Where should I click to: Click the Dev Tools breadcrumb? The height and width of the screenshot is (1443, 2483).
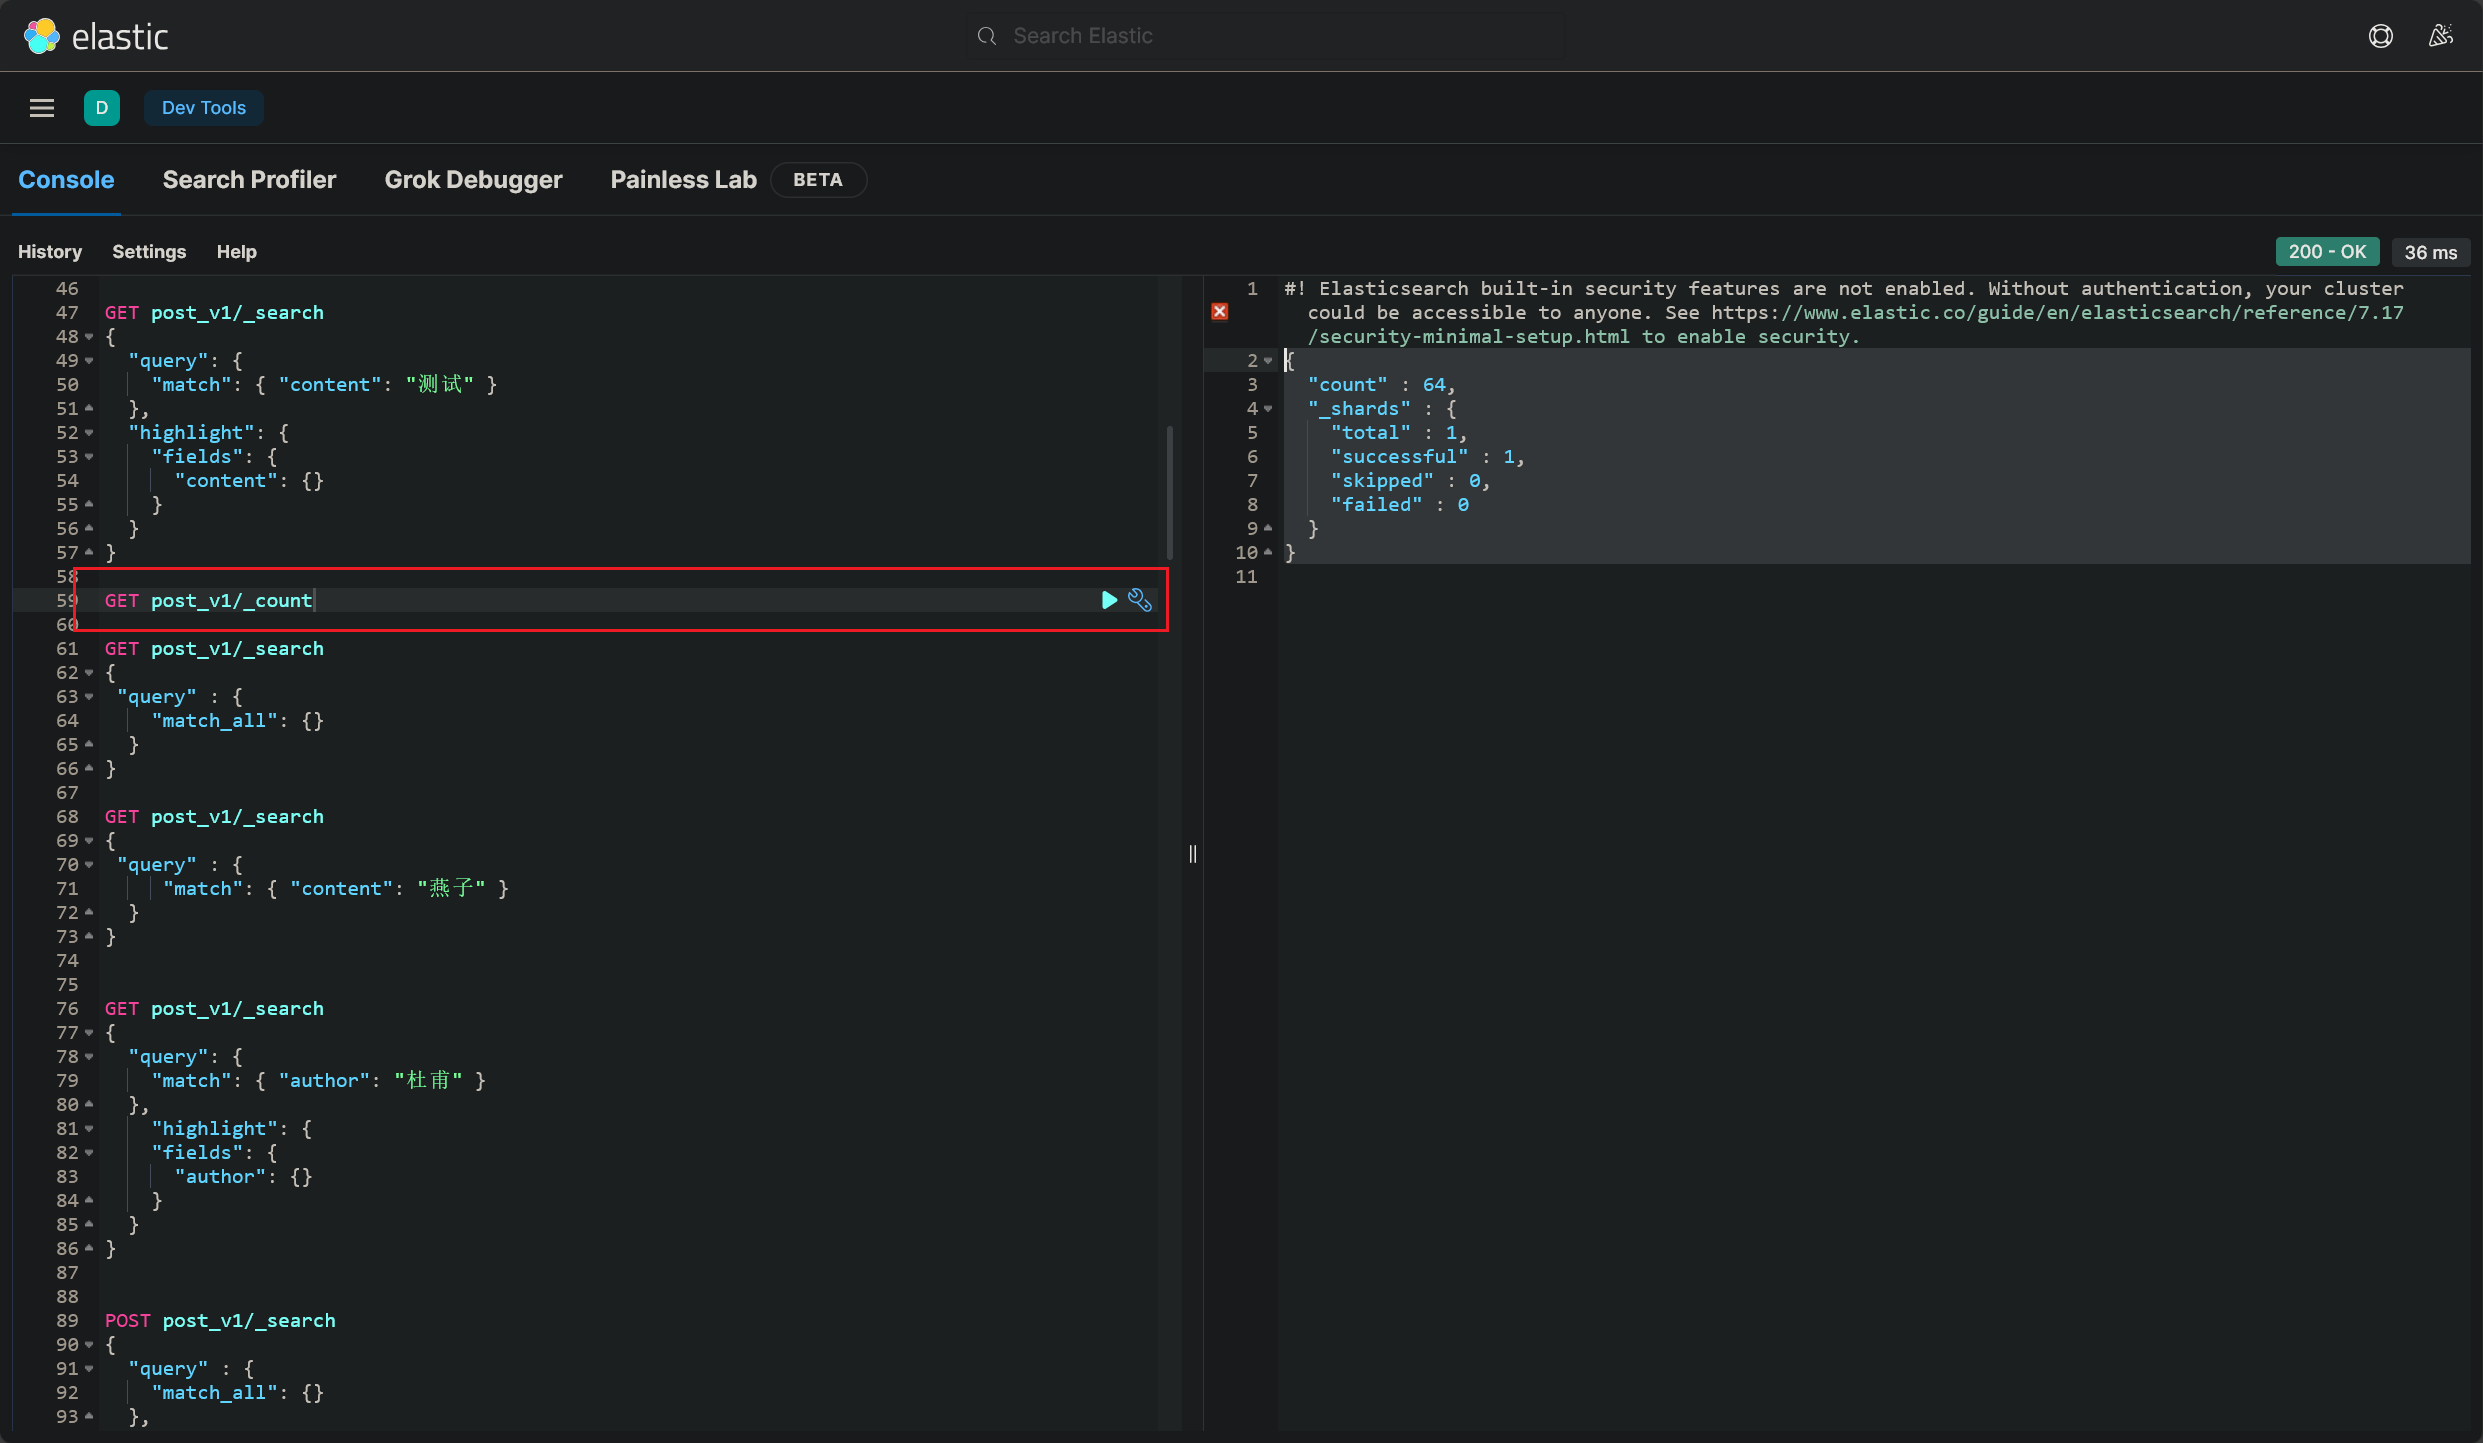[x=204, y=108]
